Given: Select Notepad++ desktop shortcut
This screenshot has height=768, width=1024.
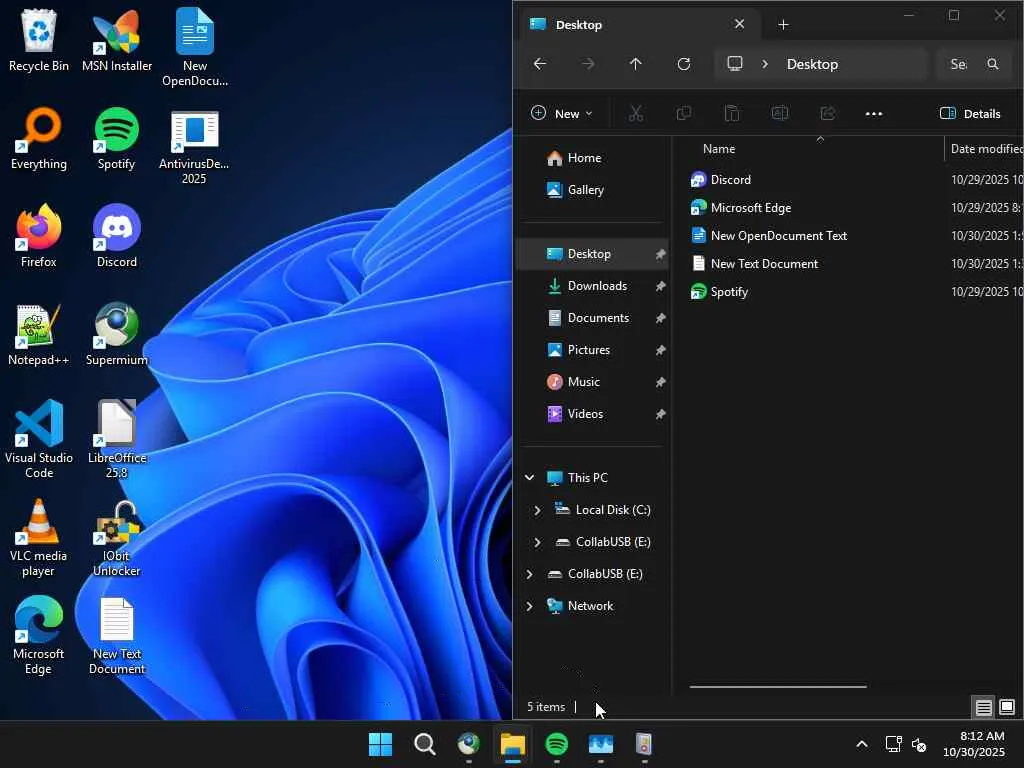Looking at the screenshot, I should click(39, 334).
